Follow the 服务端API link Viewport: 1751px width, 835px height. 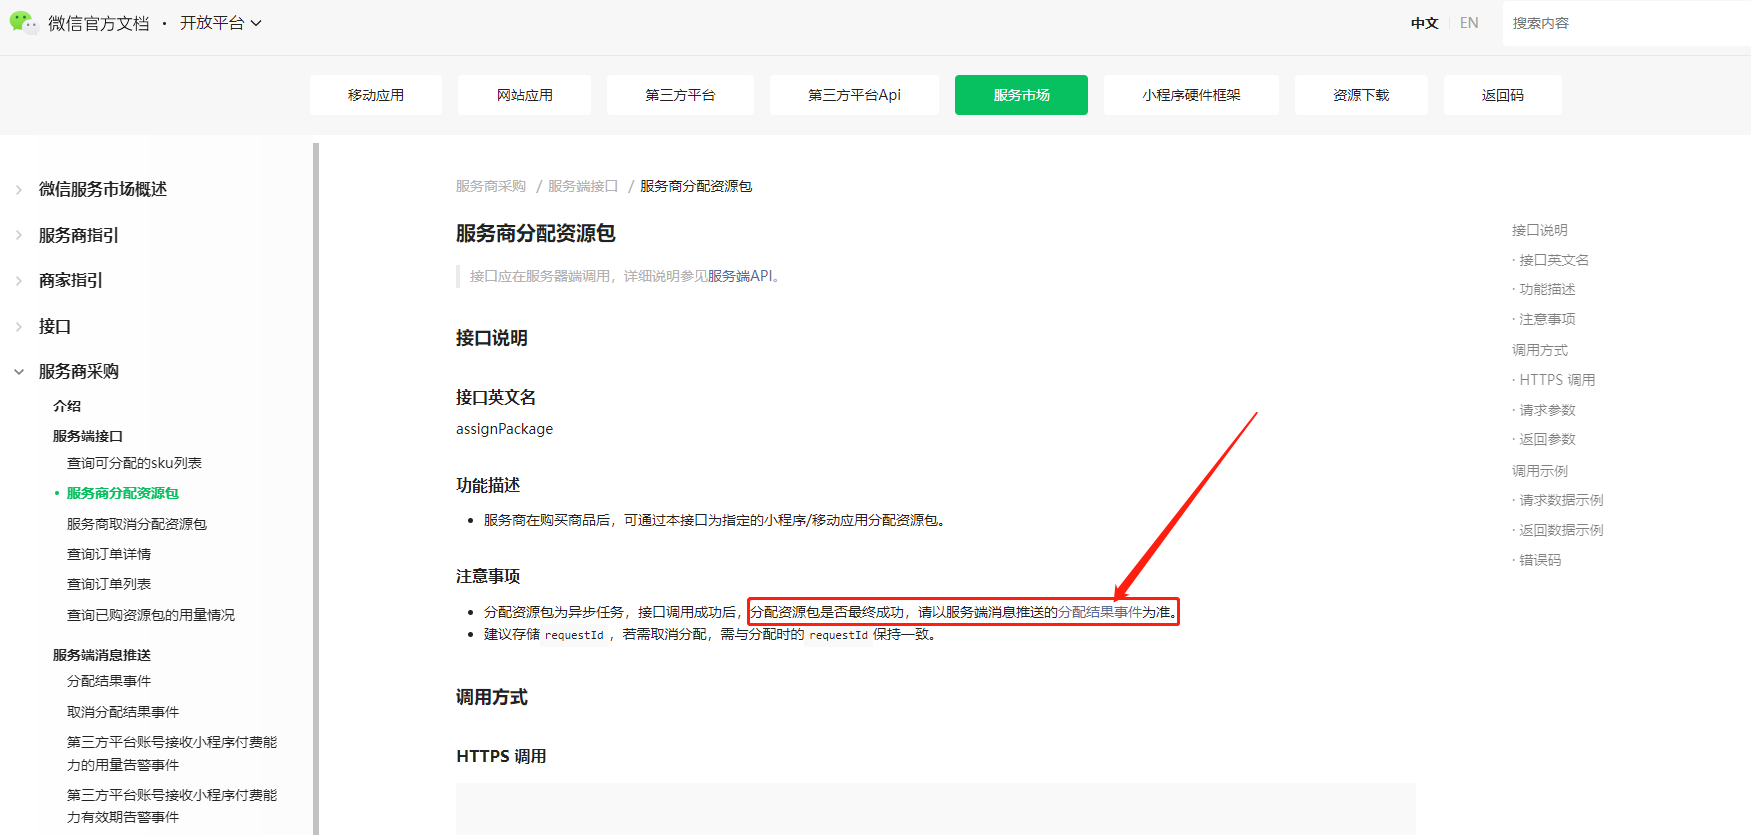point(740,276)
